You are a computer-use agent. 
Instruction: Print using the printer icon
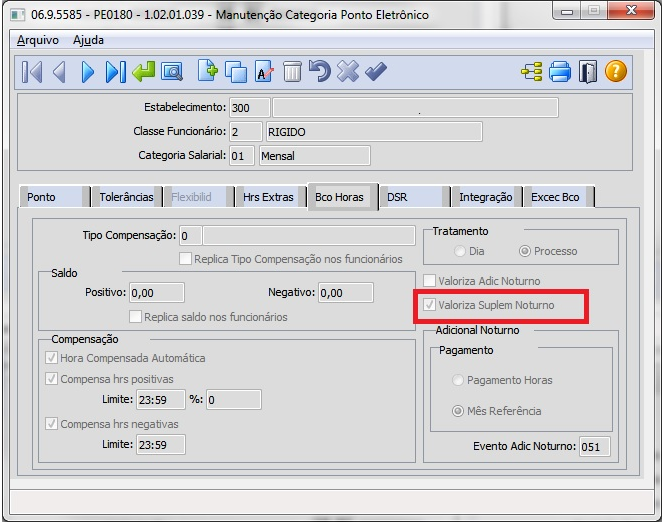(560, 71)
